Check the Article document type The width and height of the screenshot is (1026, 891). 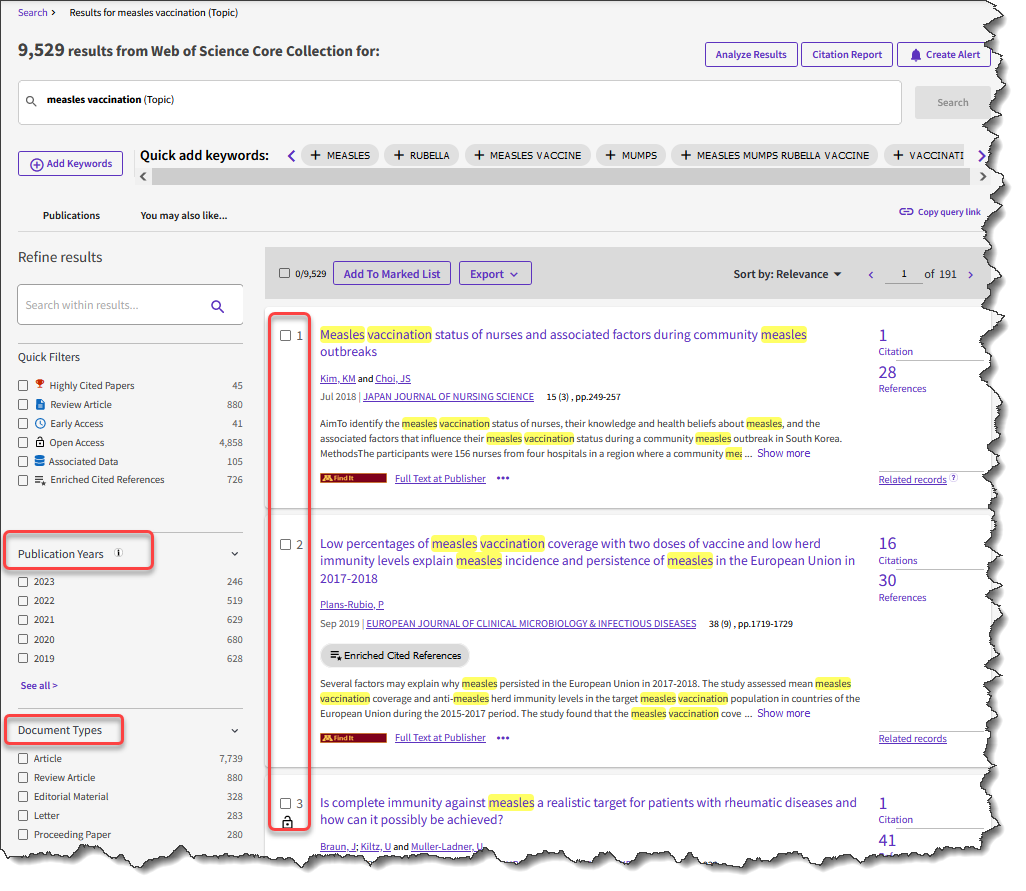tap(23, 759)
